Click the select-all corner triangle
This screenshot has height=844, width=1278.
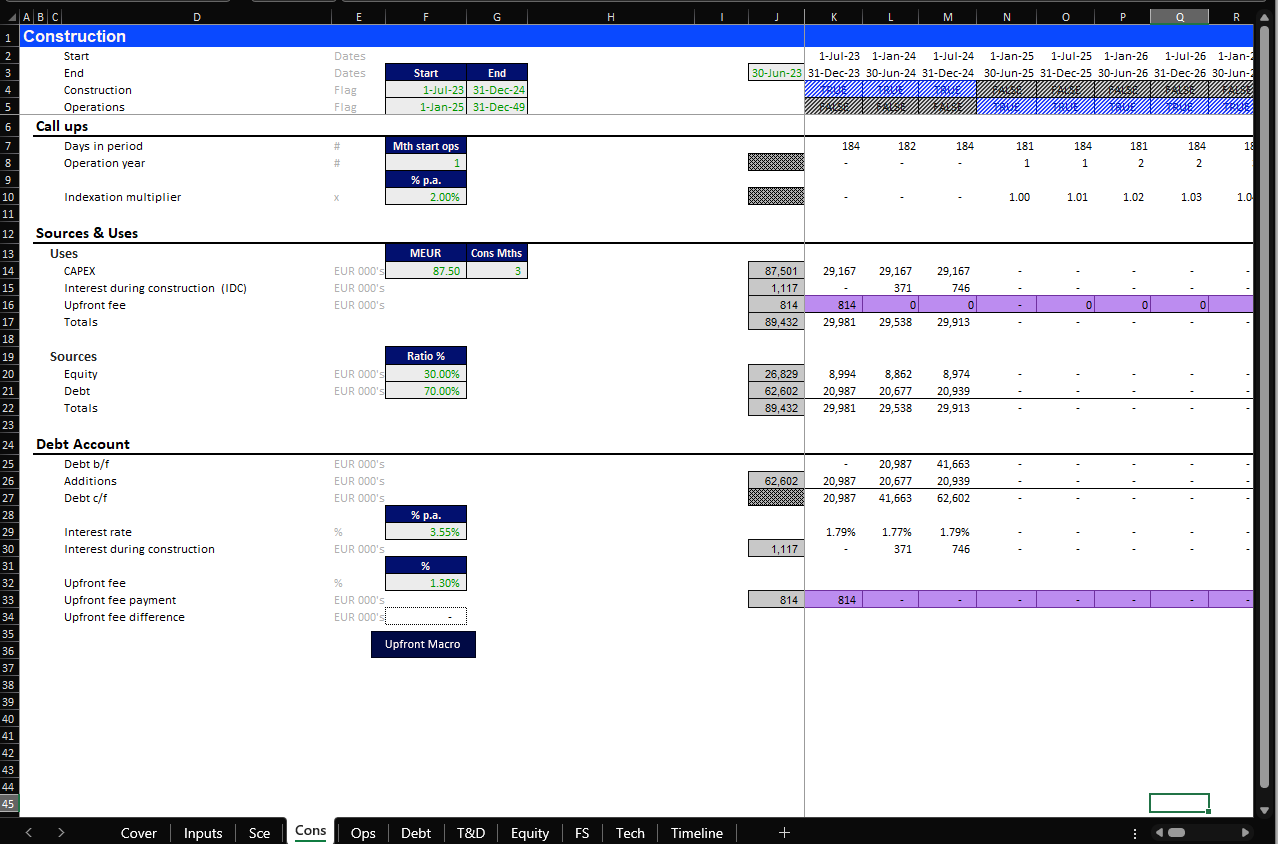(9, 17)
